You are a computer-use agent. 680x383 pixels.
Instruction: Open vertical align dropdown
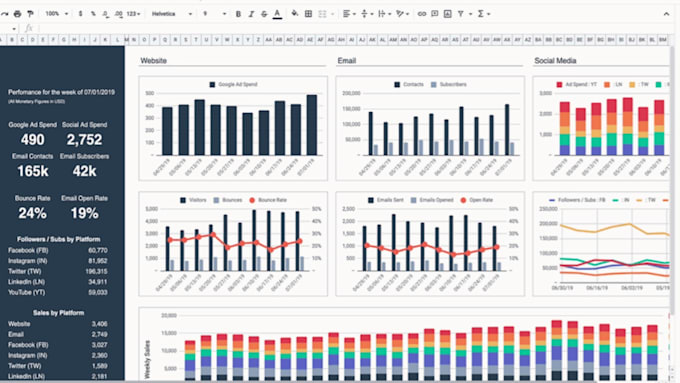point(367,14)
